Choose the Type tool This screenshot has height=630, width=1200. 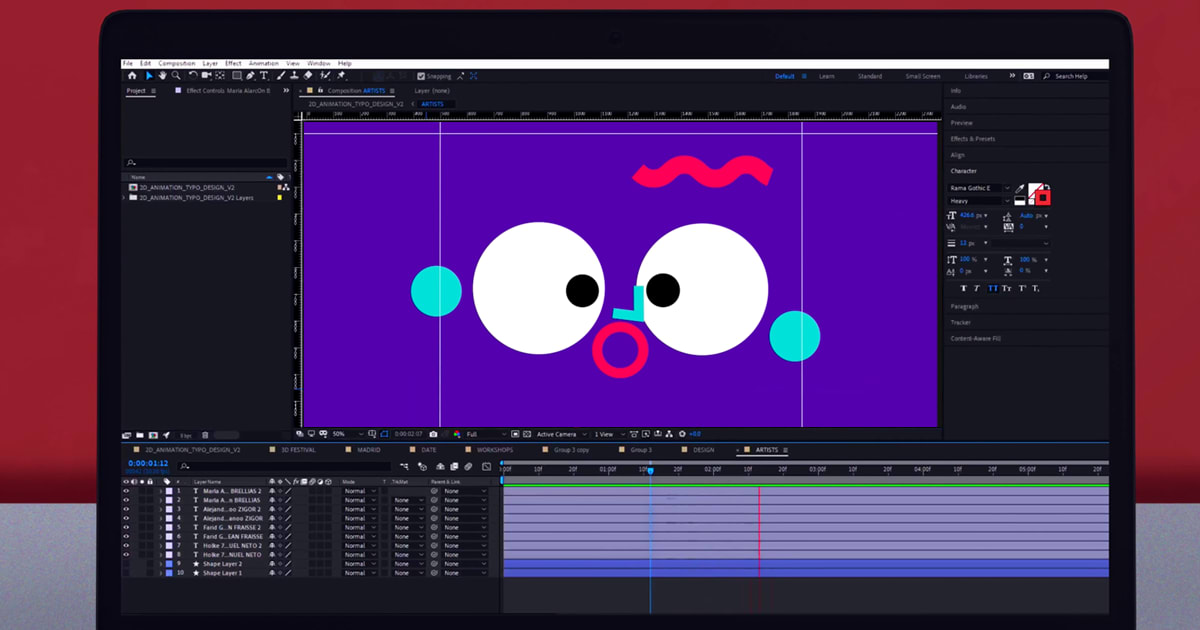click(265, 75)
